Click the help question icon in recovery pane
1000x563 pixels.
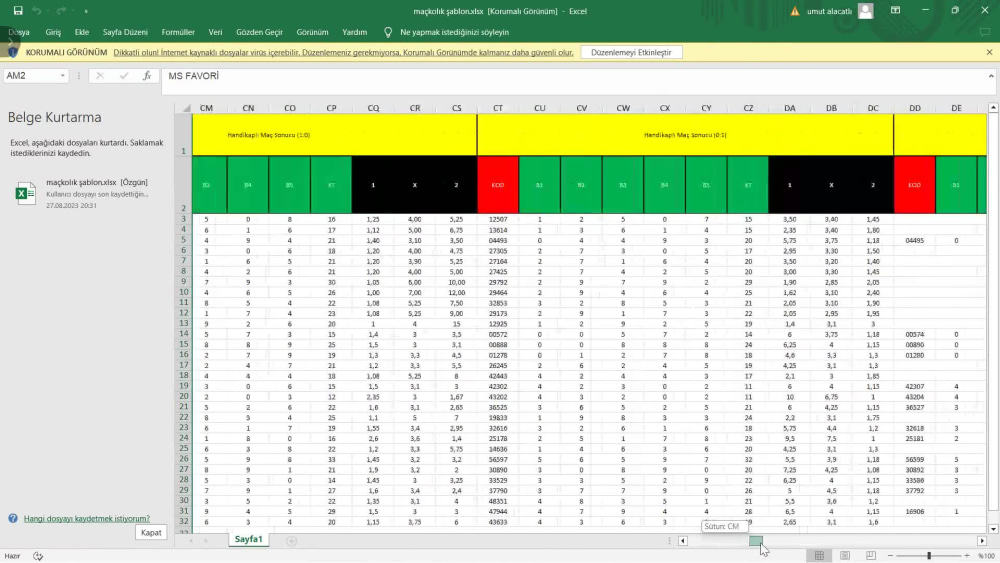pos(13,518)
